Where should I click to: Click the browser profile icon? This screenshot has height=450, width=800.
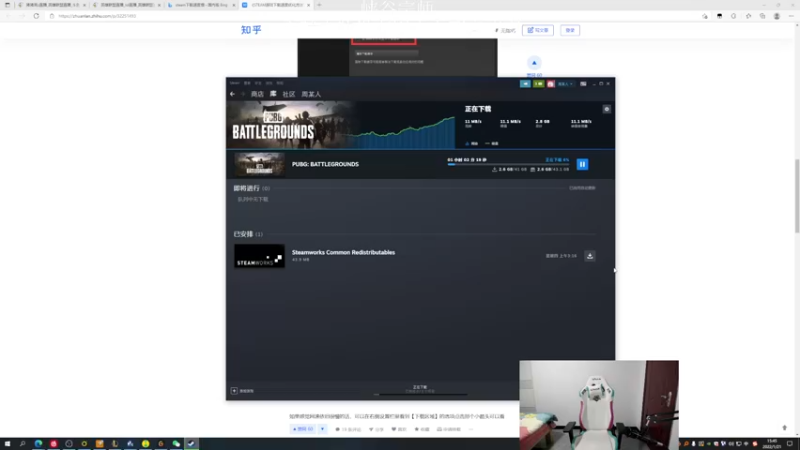(777, 16)
